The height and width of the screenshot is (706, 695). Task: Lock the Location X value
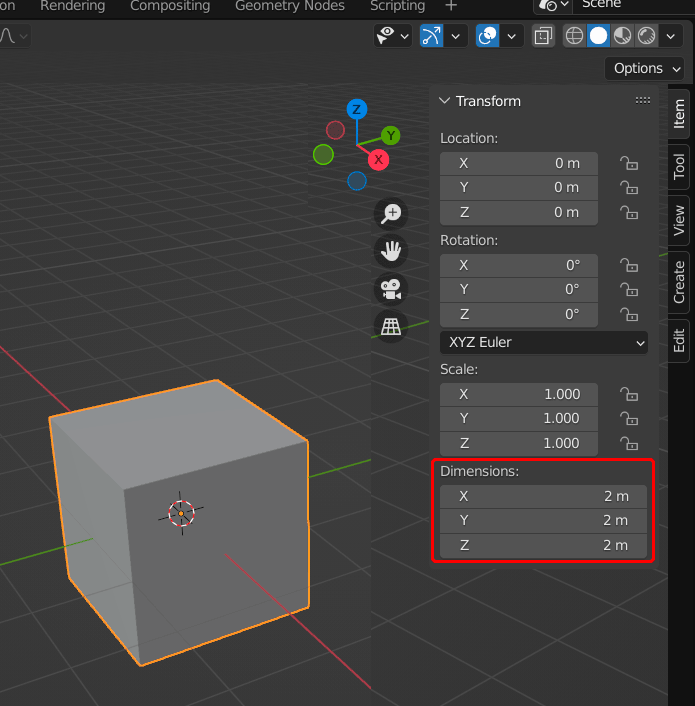629,163
